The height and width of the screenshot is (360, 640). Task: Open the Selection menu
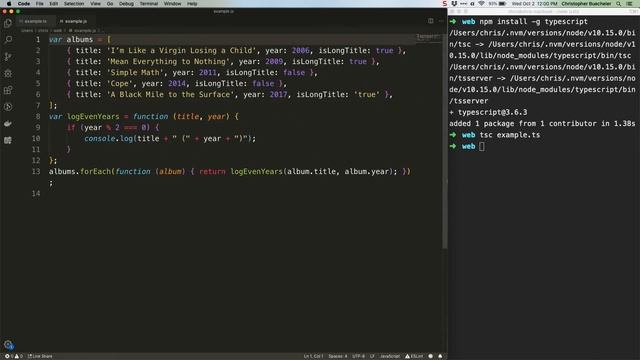coord(74,4)
